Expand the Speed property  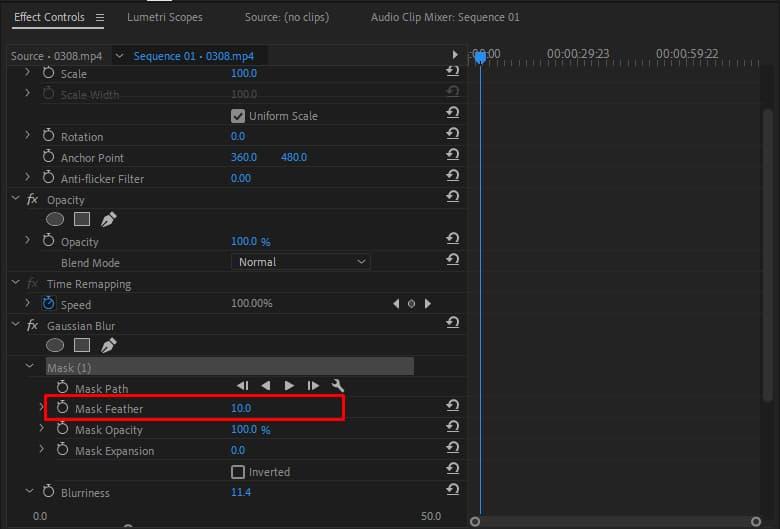pos(27,304)
